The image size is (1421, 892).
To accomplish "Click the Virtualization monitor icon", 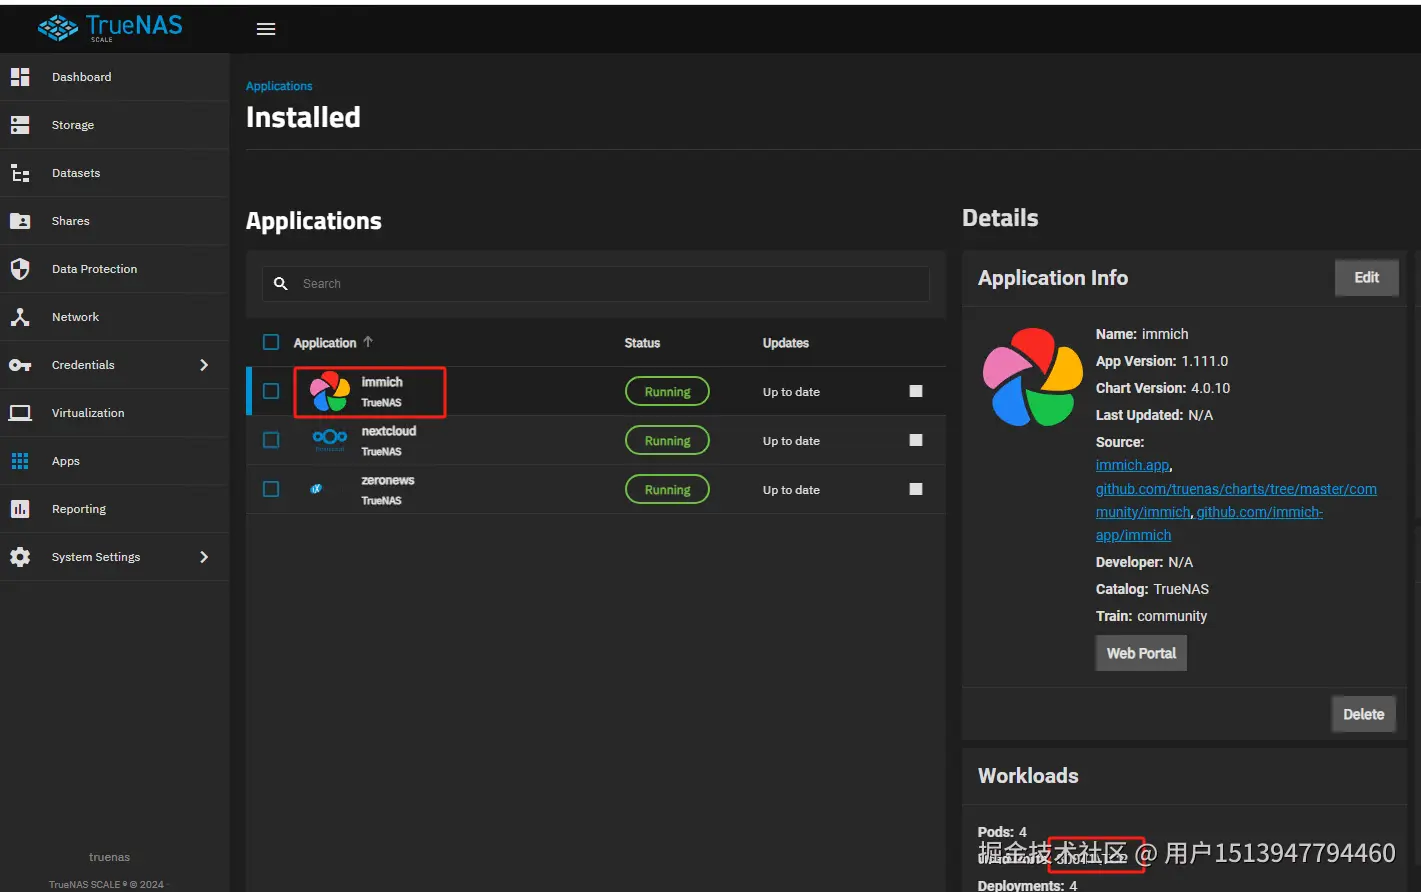I will (20, 413).
